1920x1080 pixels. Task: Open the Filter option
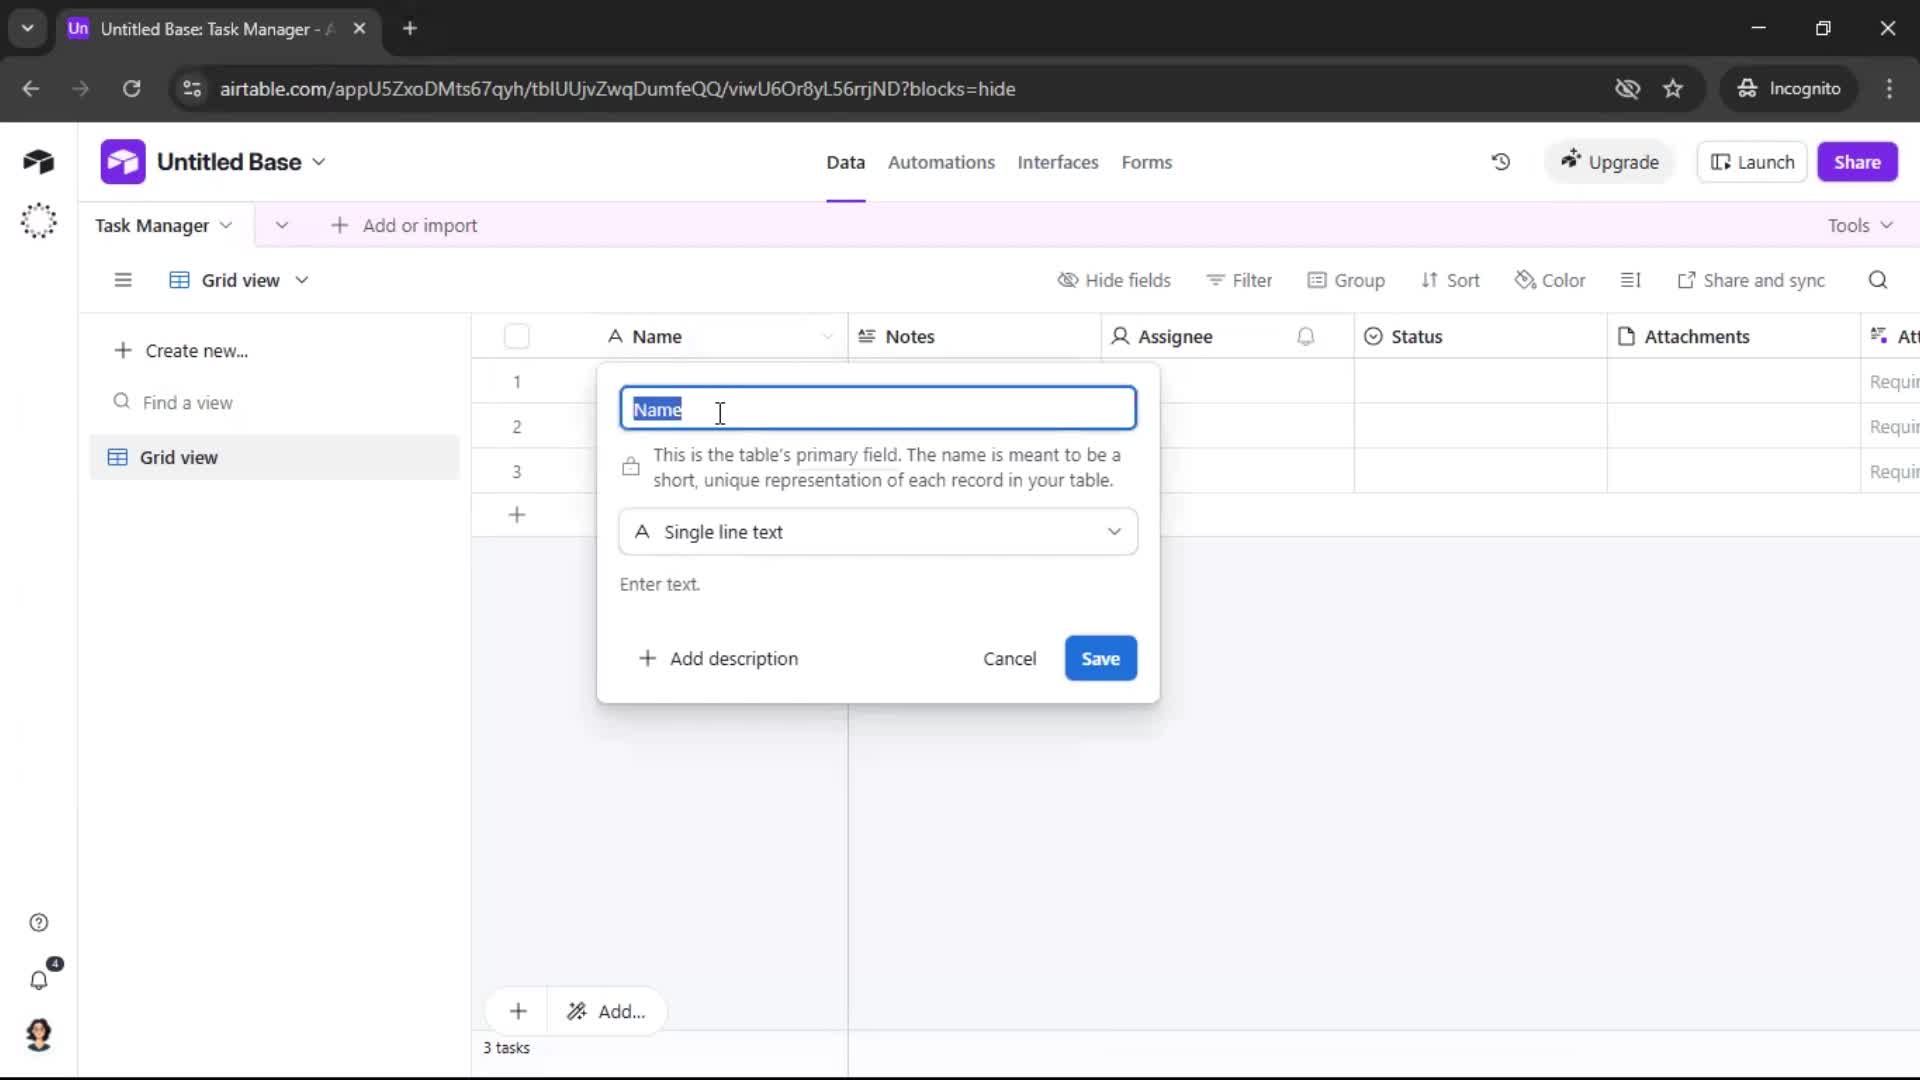point(1239,280)
